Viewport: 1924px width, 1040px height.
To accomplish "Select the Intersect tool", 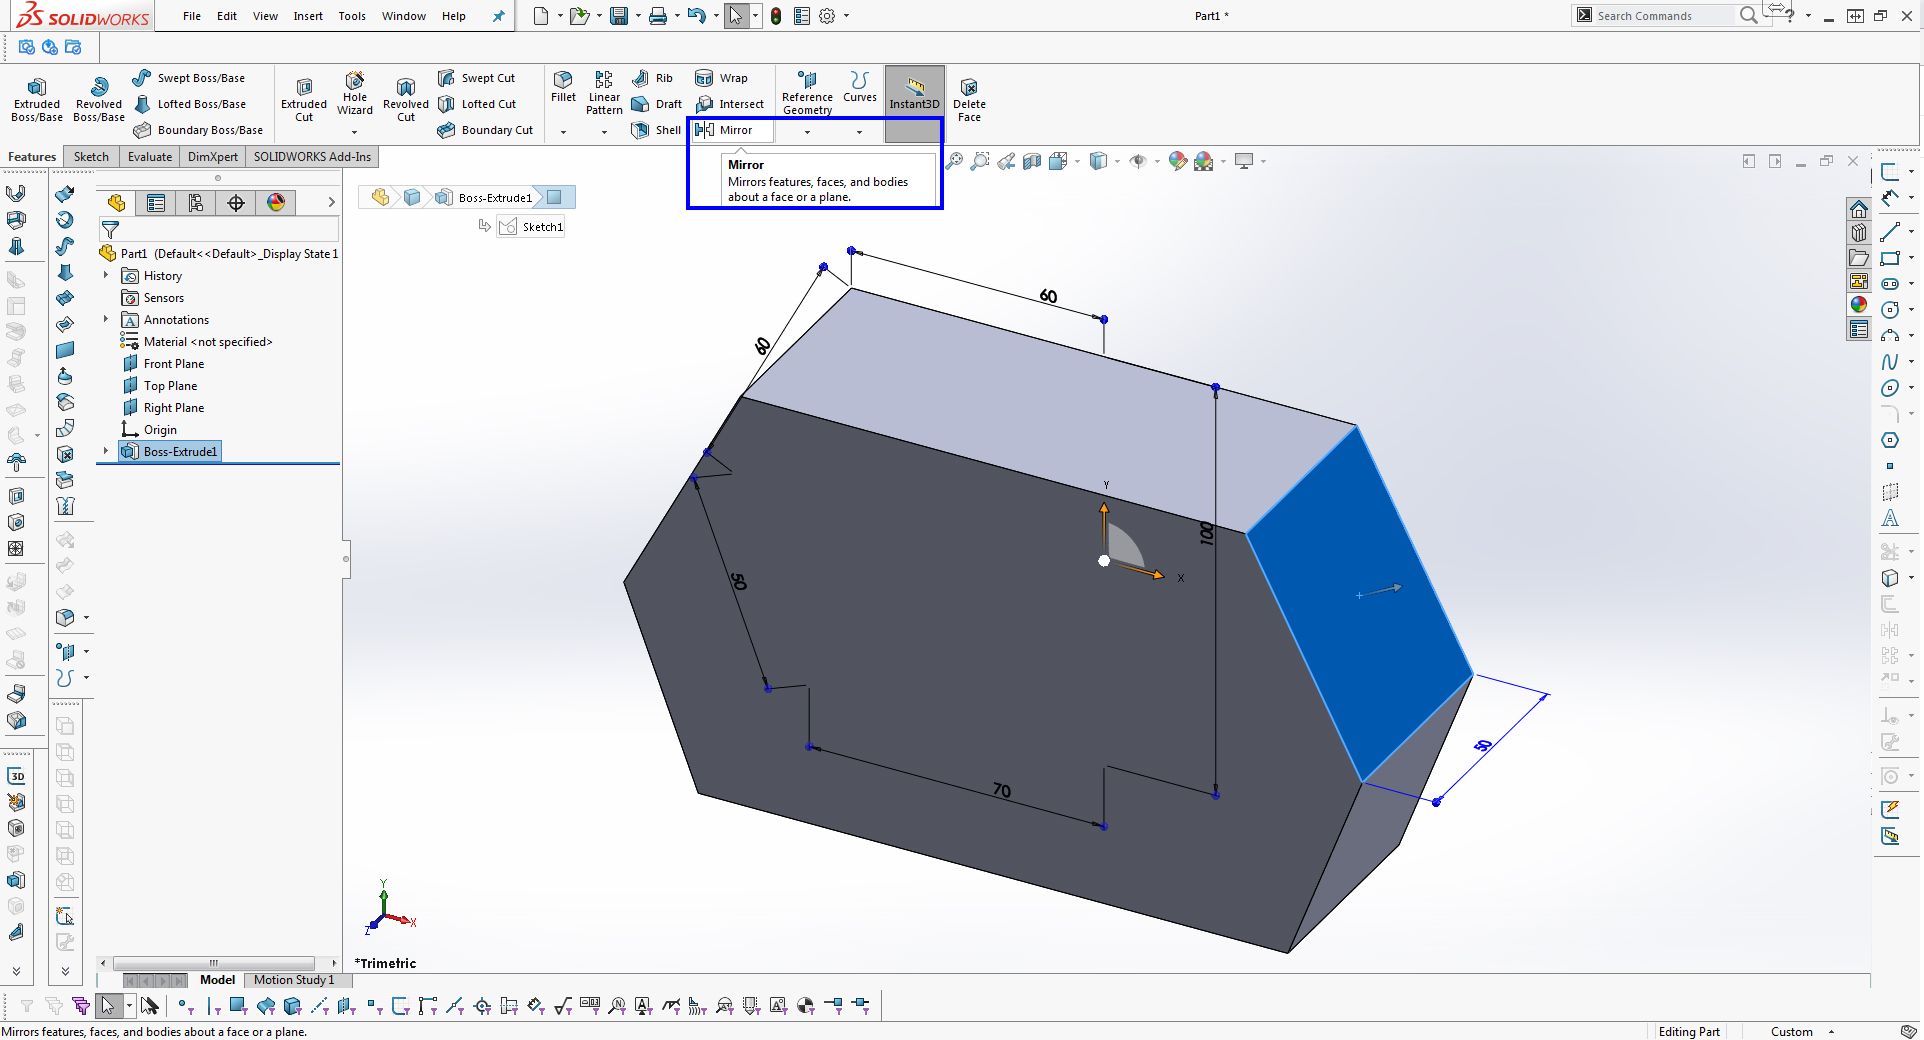I will coord(729,104).
